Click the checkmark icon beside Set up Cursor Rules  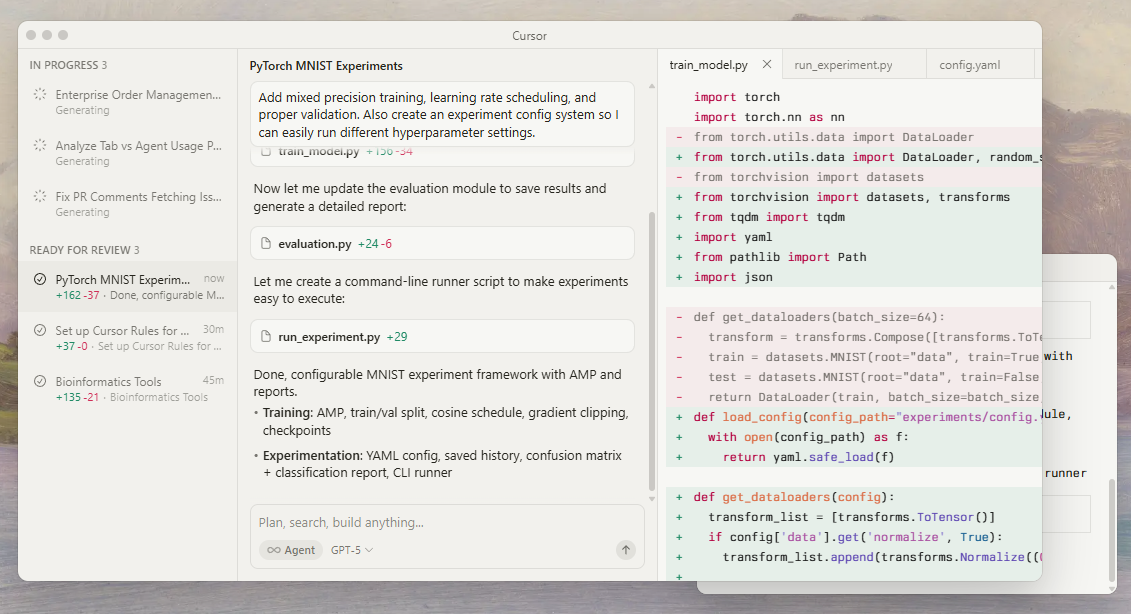(x=40, y=330)
